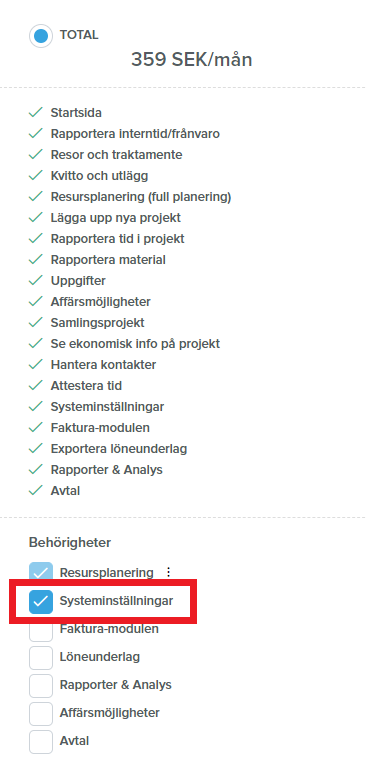Uncheck the Systeminställningar permission checkbox
This screenshot has height=774, width=366.
point(41,601)
